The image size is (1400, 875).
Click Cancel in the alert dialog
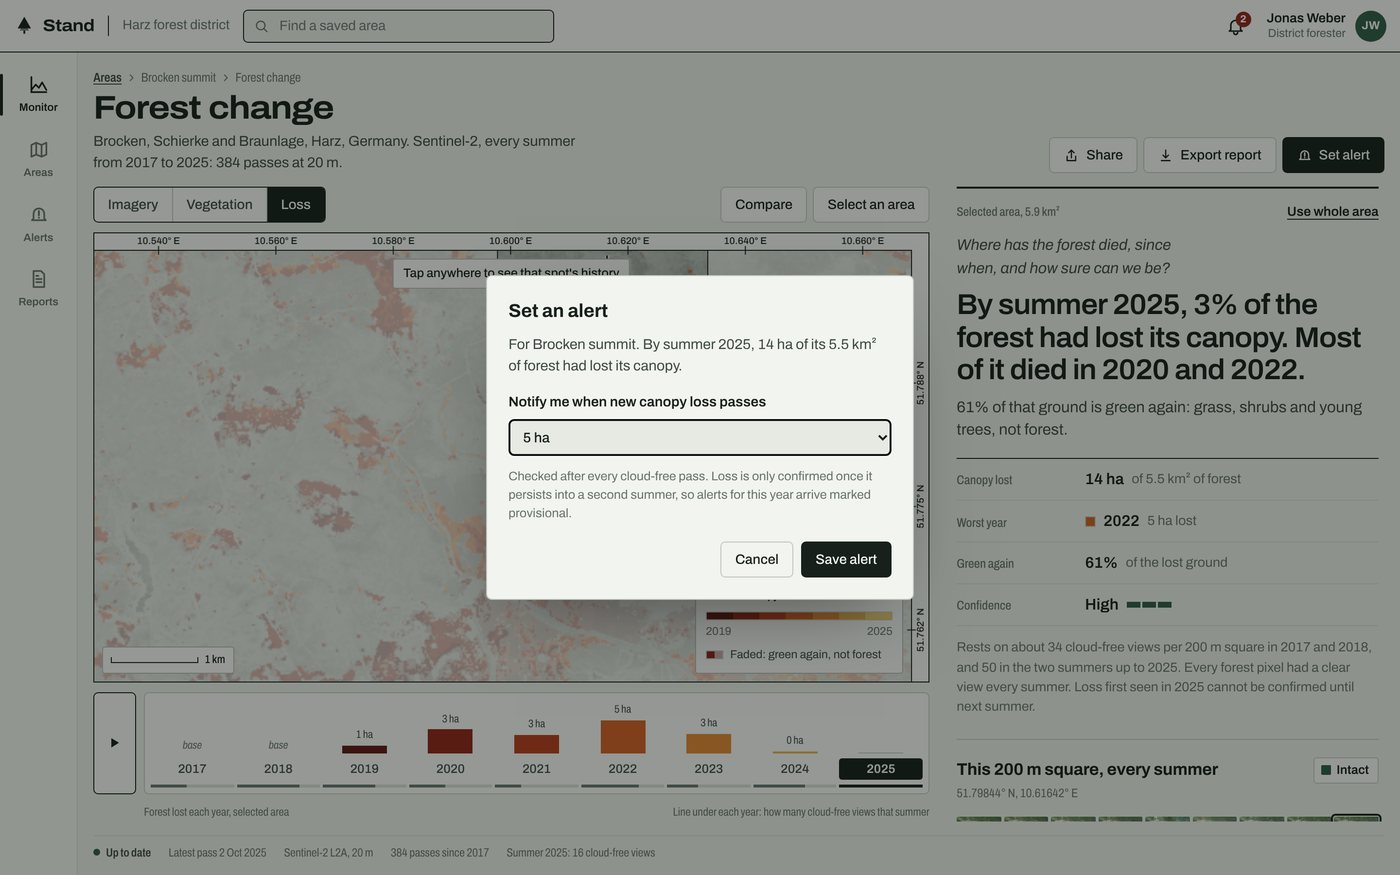pyautogui.click(x=757, y=560)
